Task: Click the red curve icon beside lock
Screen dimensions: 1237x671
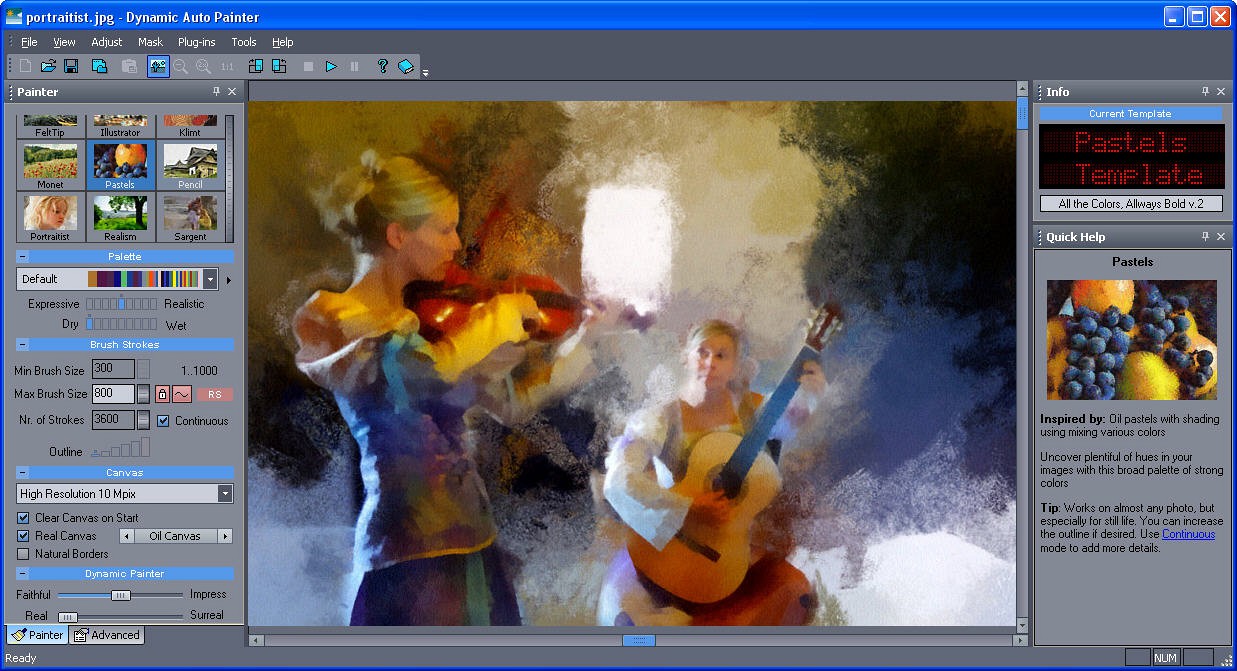Action: tap(182, 394)
